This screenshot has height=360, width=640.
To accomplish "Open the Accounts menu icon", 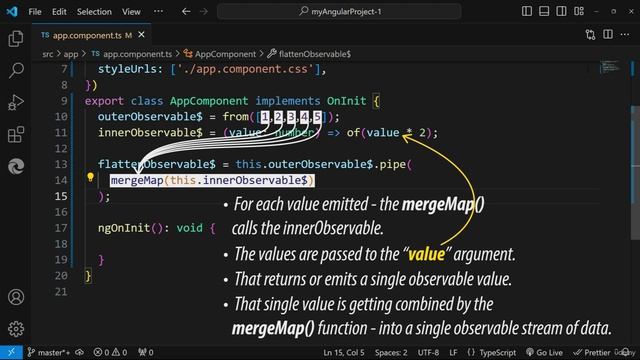I will tap(16, 297).
